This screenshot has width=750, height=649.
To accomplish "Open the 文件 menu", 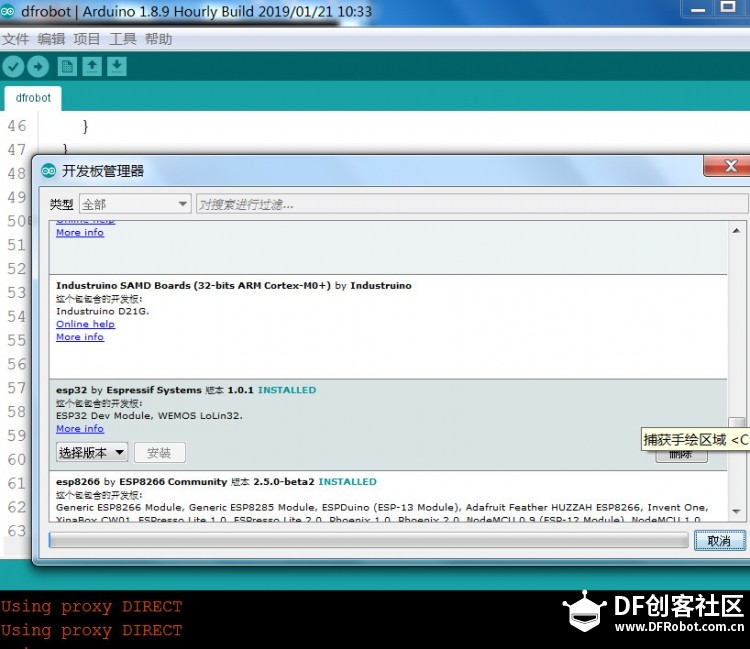I will pos(15,39).
